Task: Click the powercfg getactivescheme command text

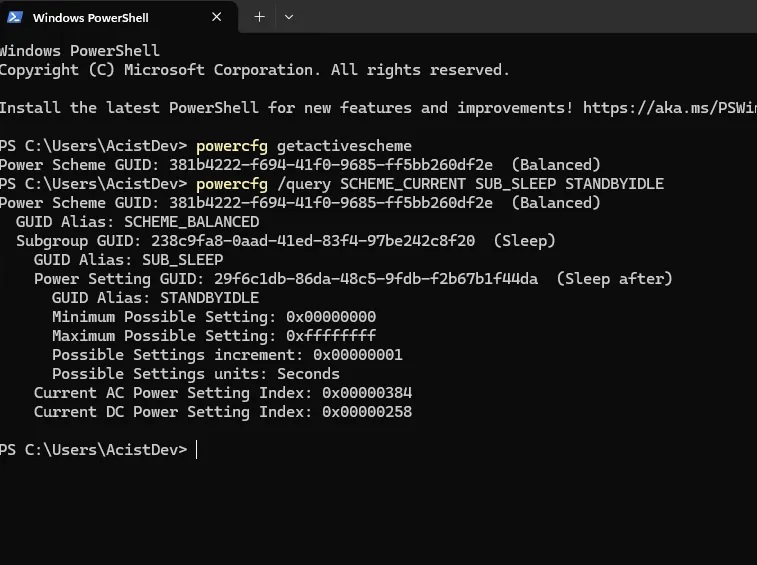Action: (x=304, y=146)
